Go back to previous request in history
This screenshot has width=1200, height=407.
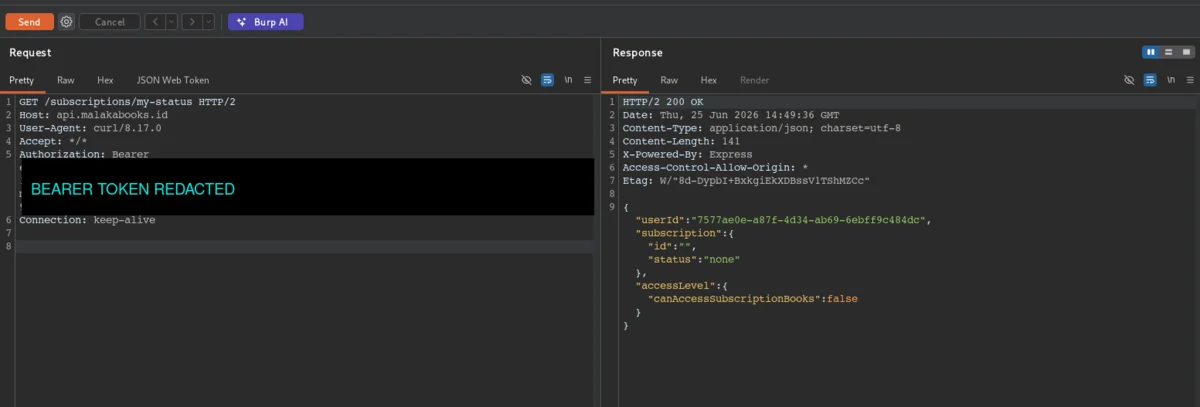point(154,22)
